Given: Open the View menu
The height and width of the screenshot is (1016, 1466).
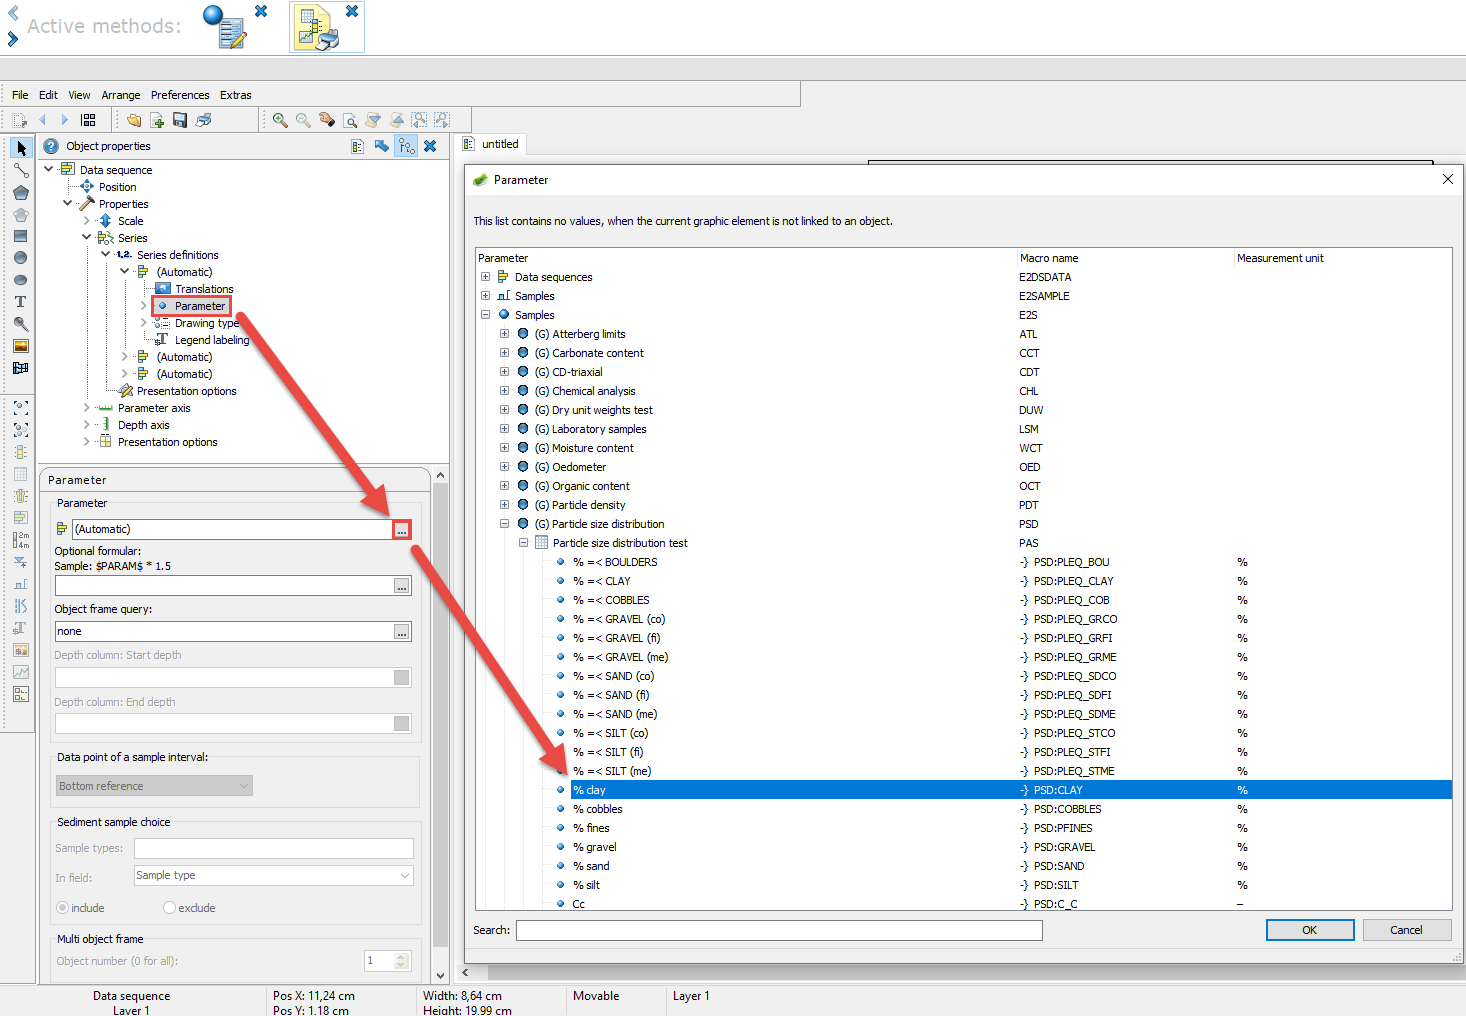Looking at the screenshot, I should tap(79, 95).
